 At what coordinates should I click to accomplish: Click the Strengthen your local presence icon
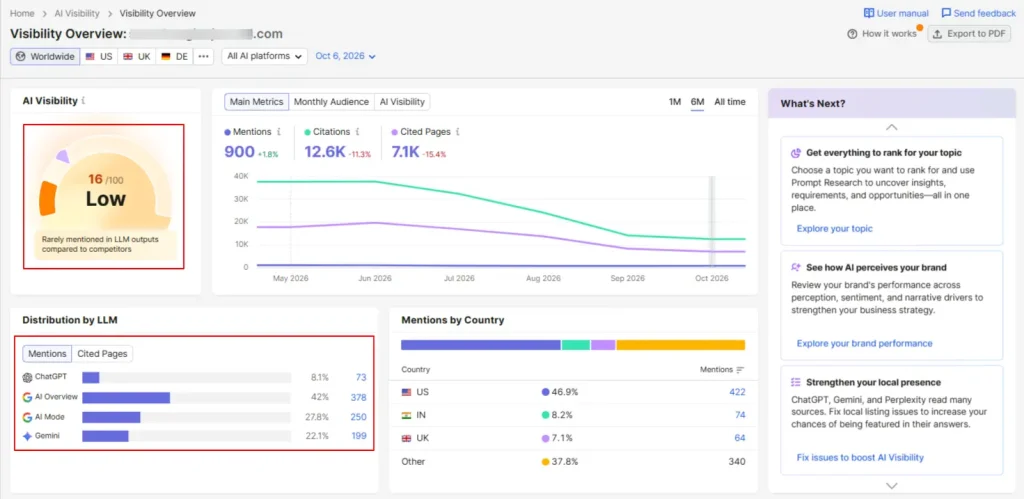click(795, 382)
